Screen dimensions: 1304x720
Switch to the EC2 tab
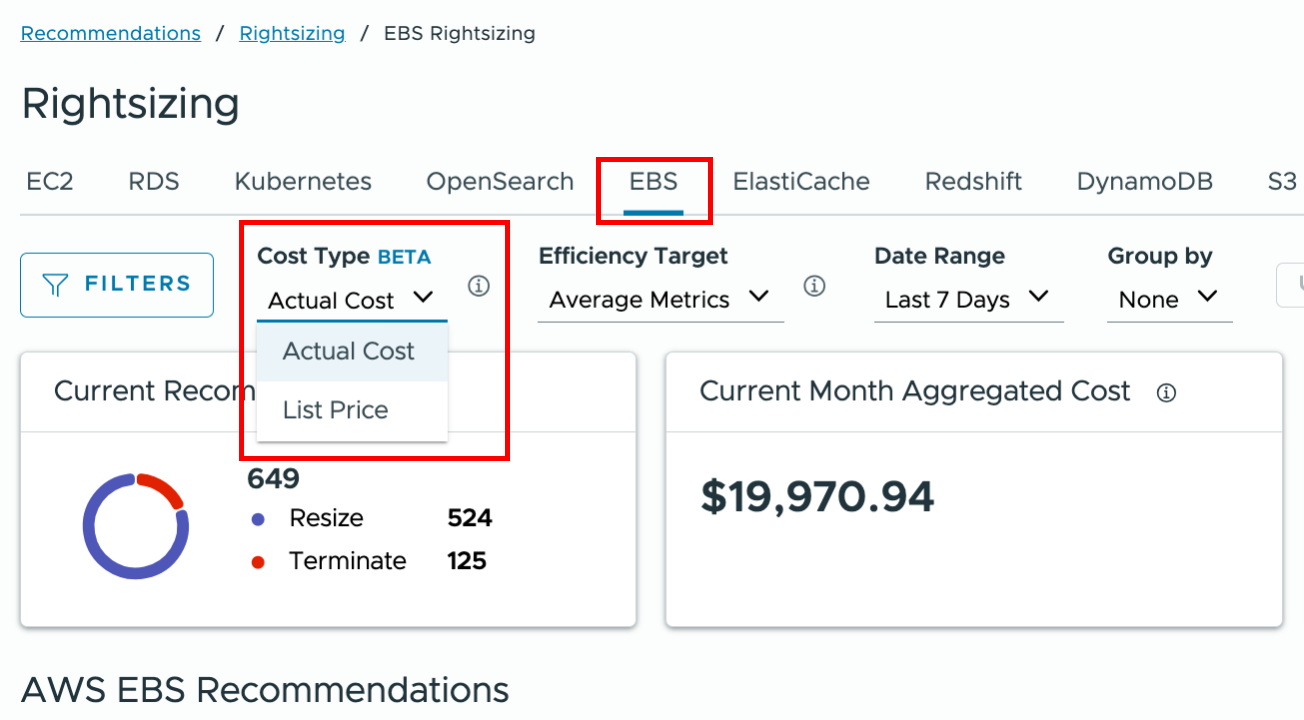49,181
